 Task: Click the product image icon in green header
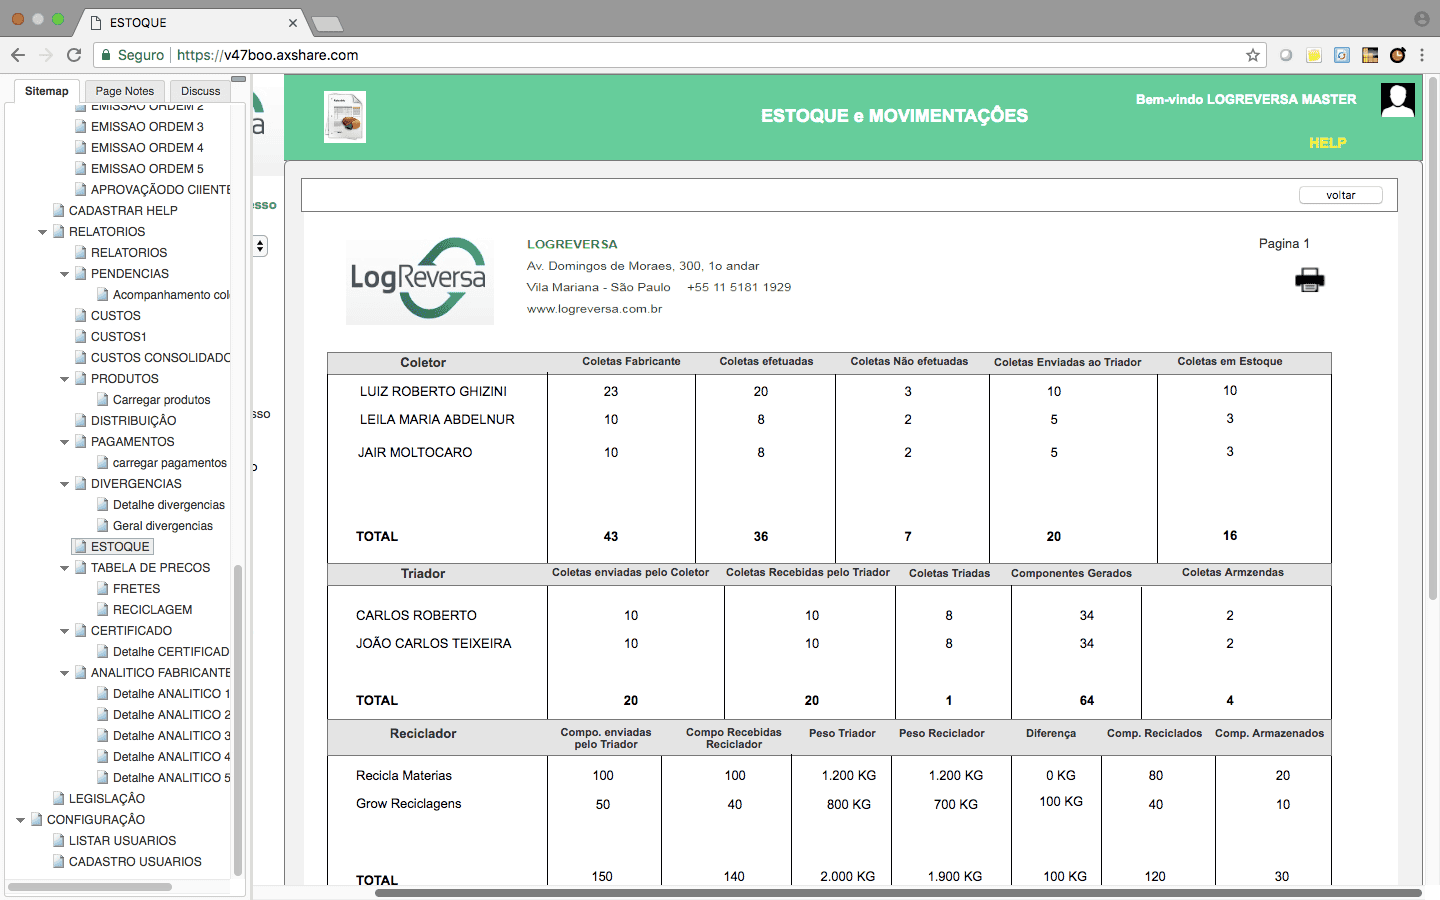(345, 117)
